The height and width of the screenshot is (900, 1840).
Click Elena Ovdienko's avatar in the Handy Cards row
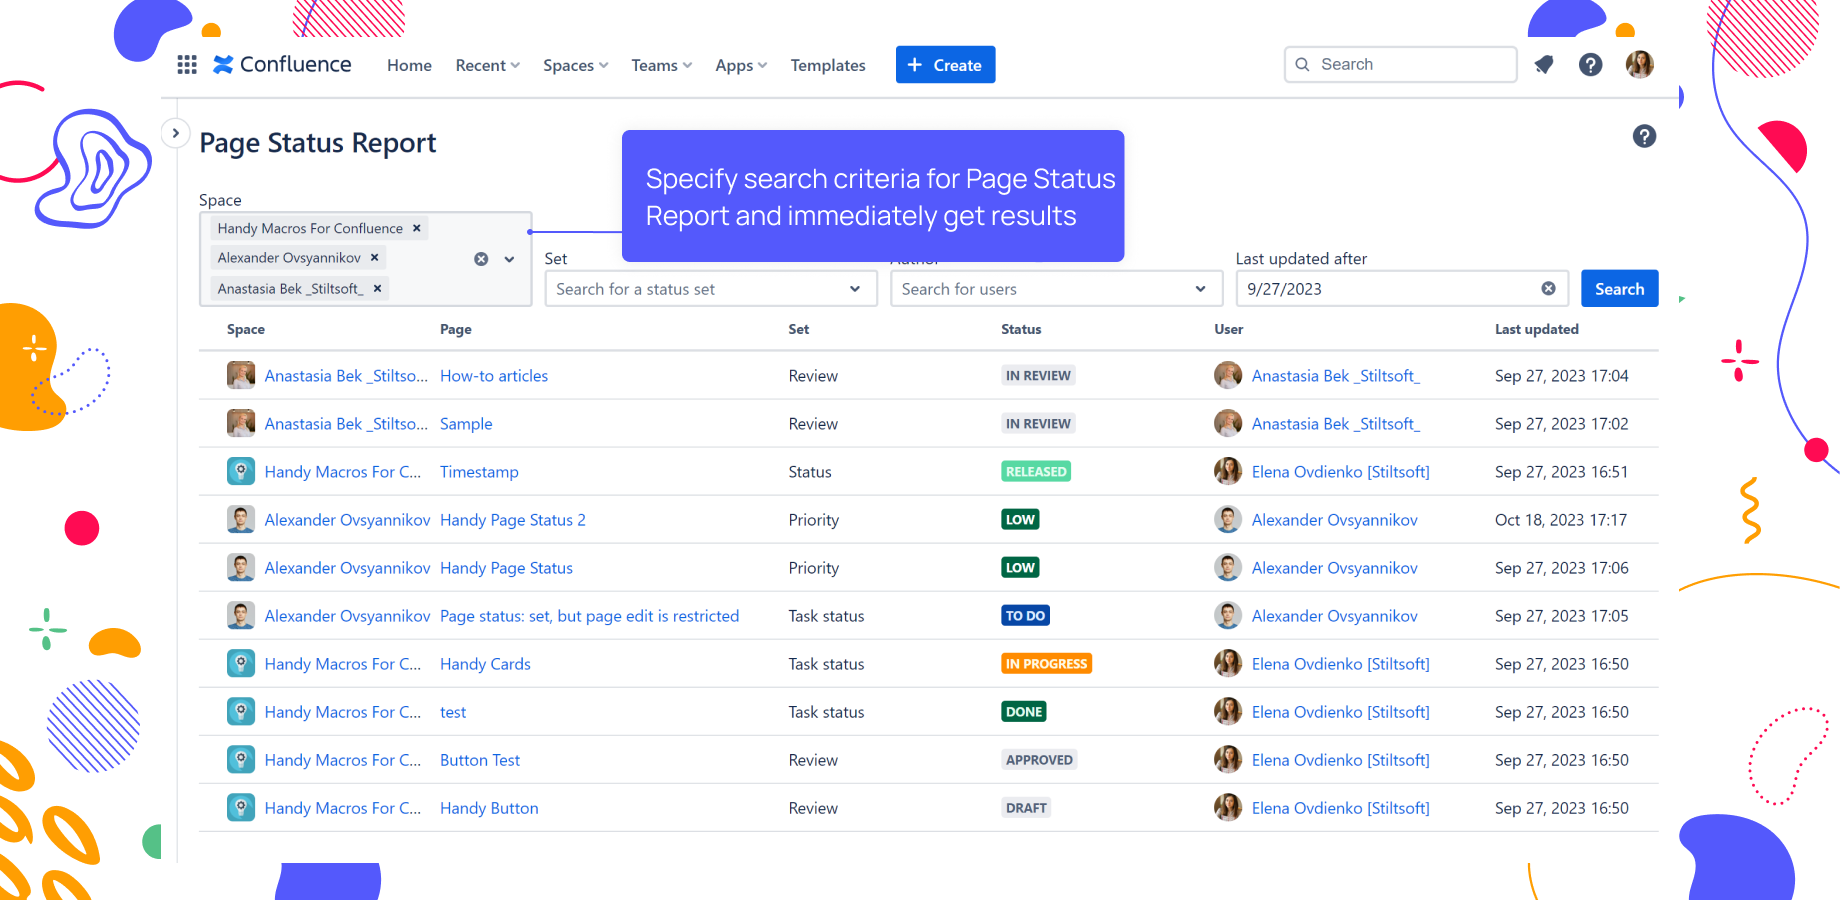point(1228,663)
